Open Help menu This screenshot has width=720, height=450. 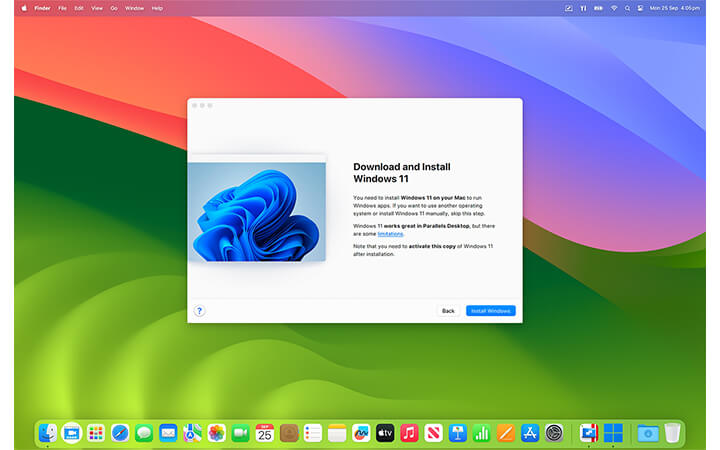point(157,8)
